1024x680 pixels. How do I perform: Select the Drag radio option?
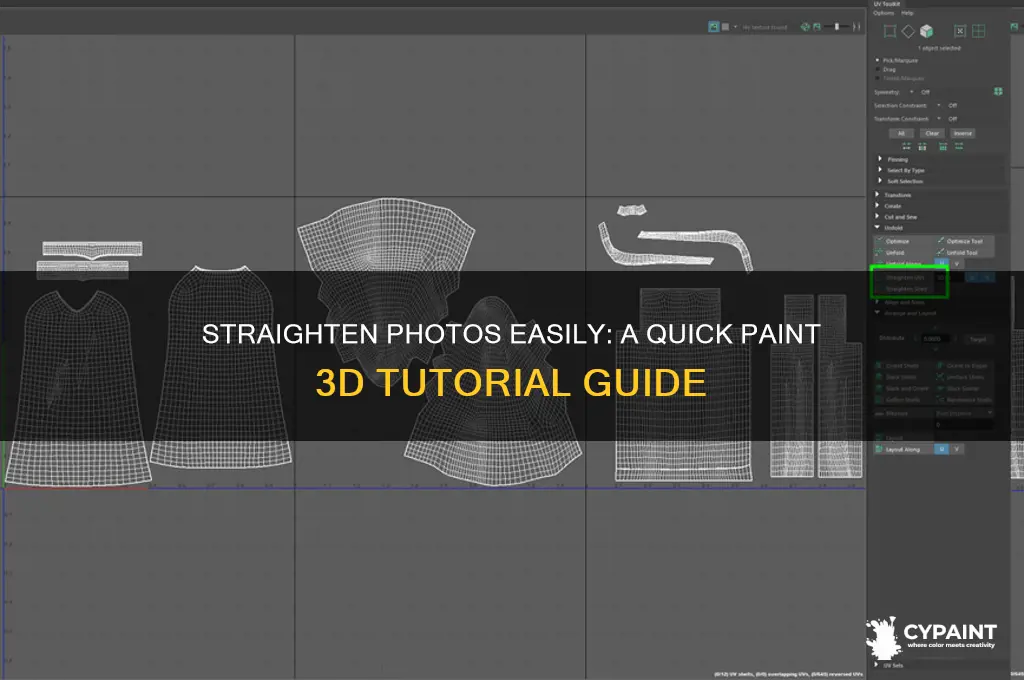[878, 69]
